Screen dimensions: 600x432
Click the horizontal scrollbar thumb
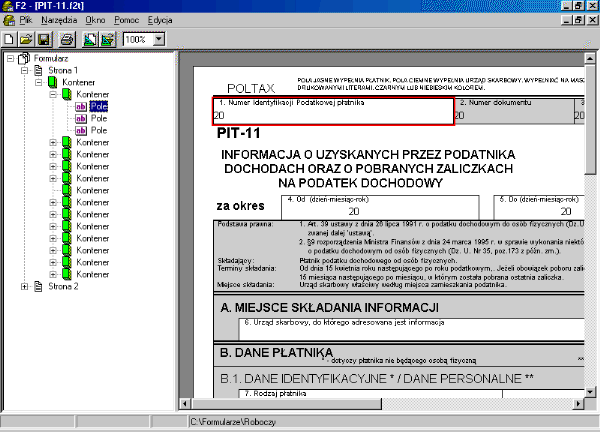[x=286, y=403]
